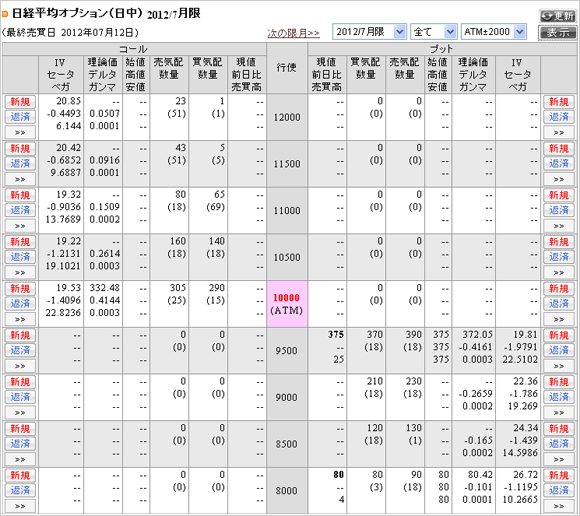Screen dimensions: 580x516
Task: Click call-side 新規 for strike 11500
Action: coord(20,148)
